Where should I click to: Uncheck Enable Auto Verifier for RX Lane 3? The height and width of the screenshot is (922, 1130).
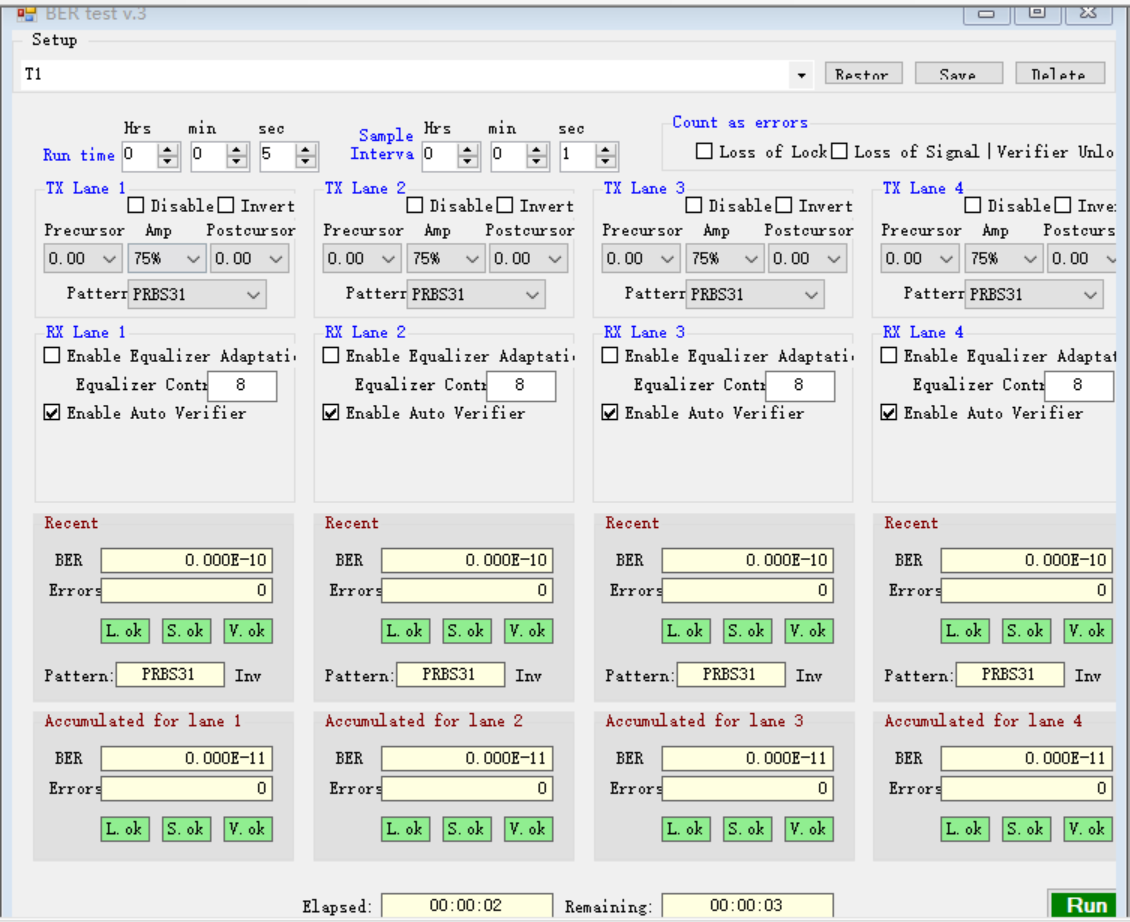[610, 413]
